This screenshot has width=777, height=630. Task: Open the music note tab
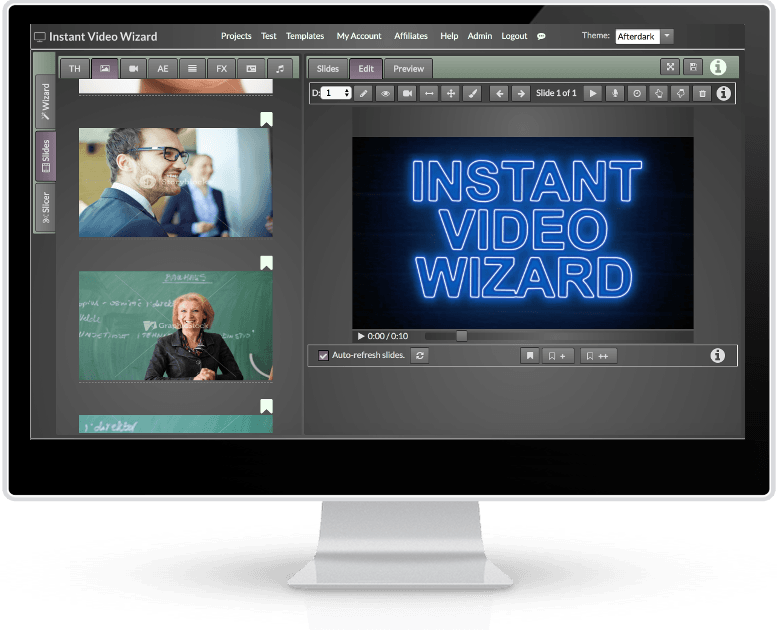coord(280,68)
